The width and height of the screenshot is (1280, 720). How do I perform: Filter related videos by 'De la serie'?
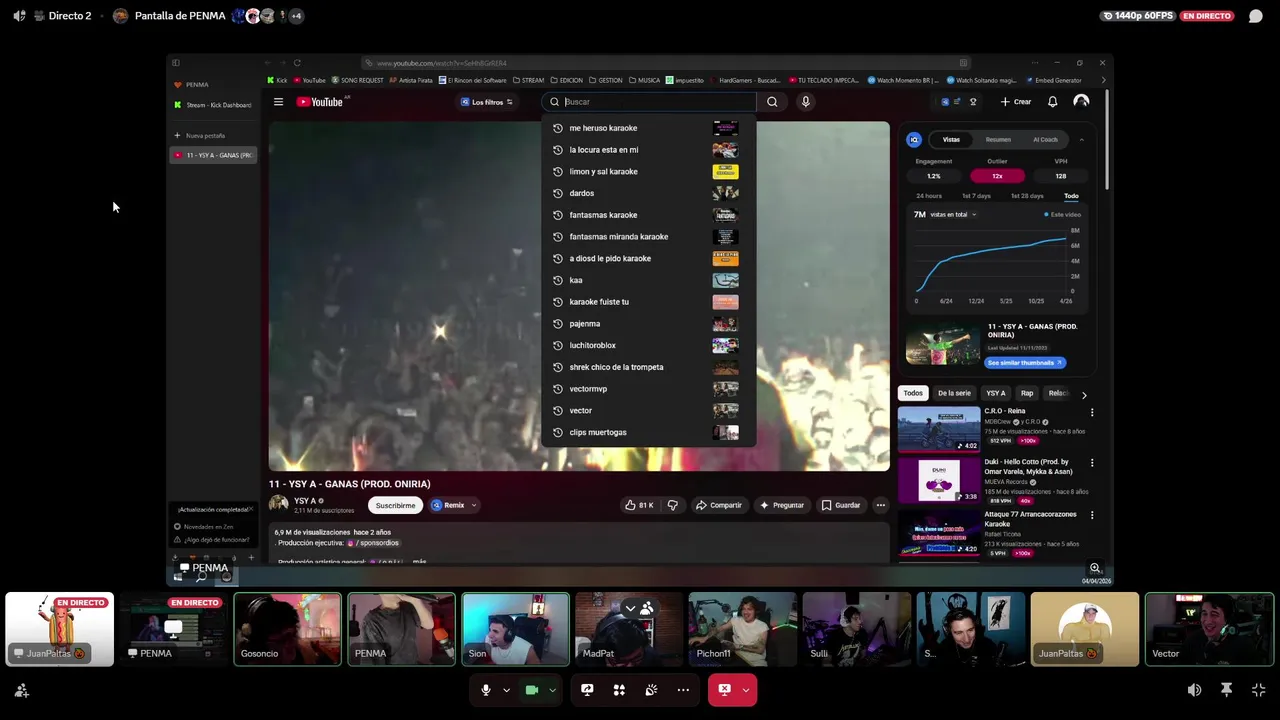click(x=954, y=393)
